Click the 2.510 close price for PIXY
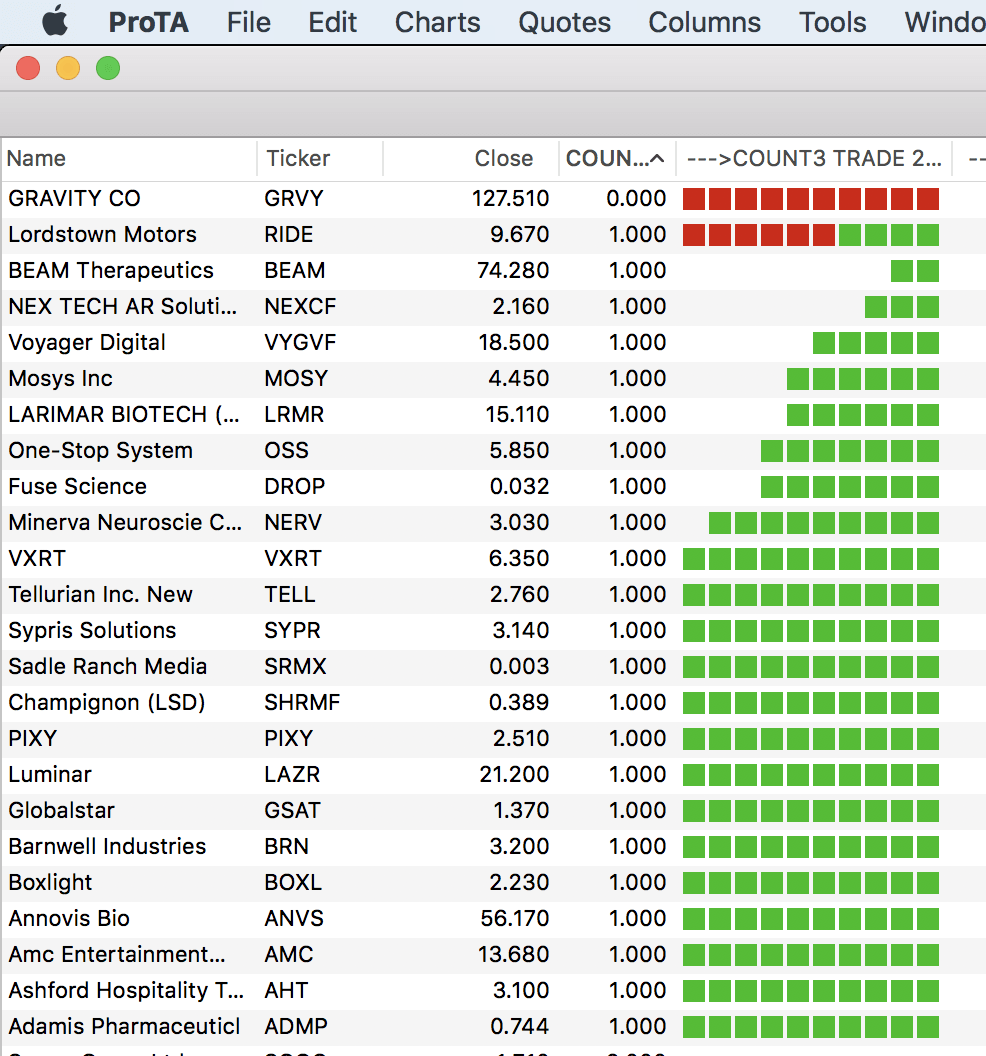Viewport: 986px width, 1056px height. (521, 739)
